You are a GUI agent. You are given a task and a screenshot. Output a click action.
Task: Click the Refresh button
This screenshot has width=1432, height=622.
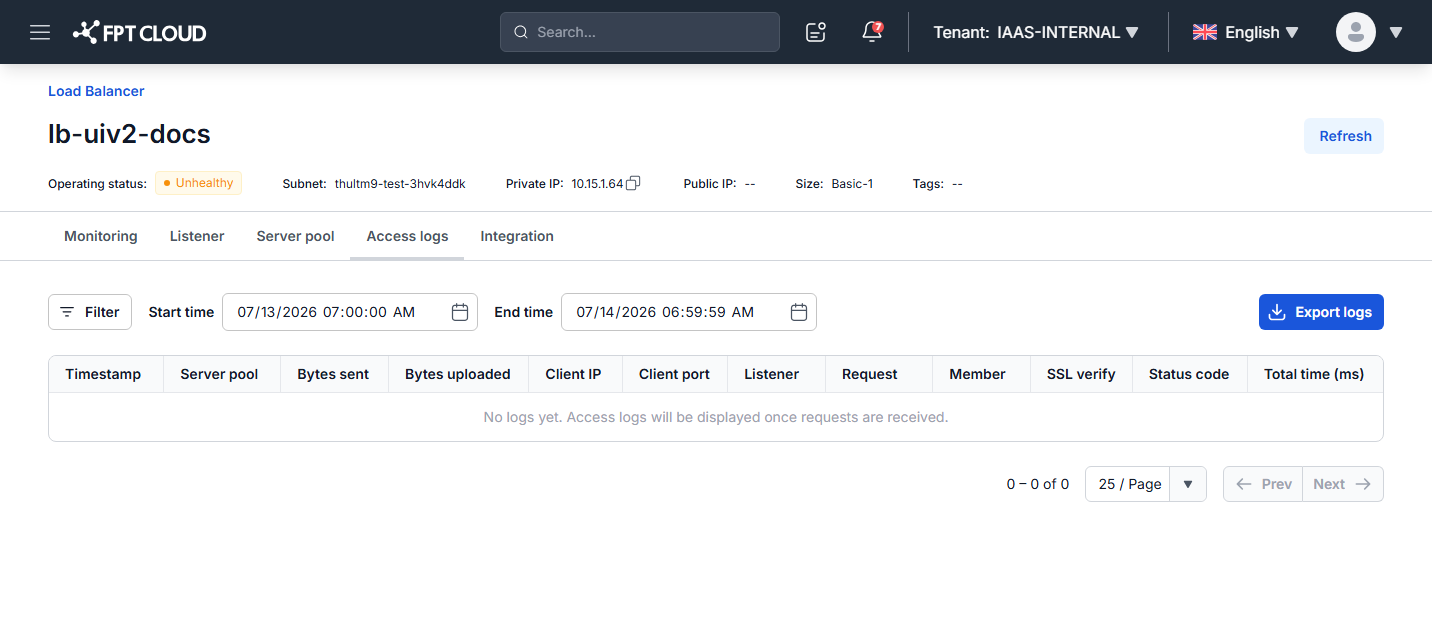[x=1344, y=136]
